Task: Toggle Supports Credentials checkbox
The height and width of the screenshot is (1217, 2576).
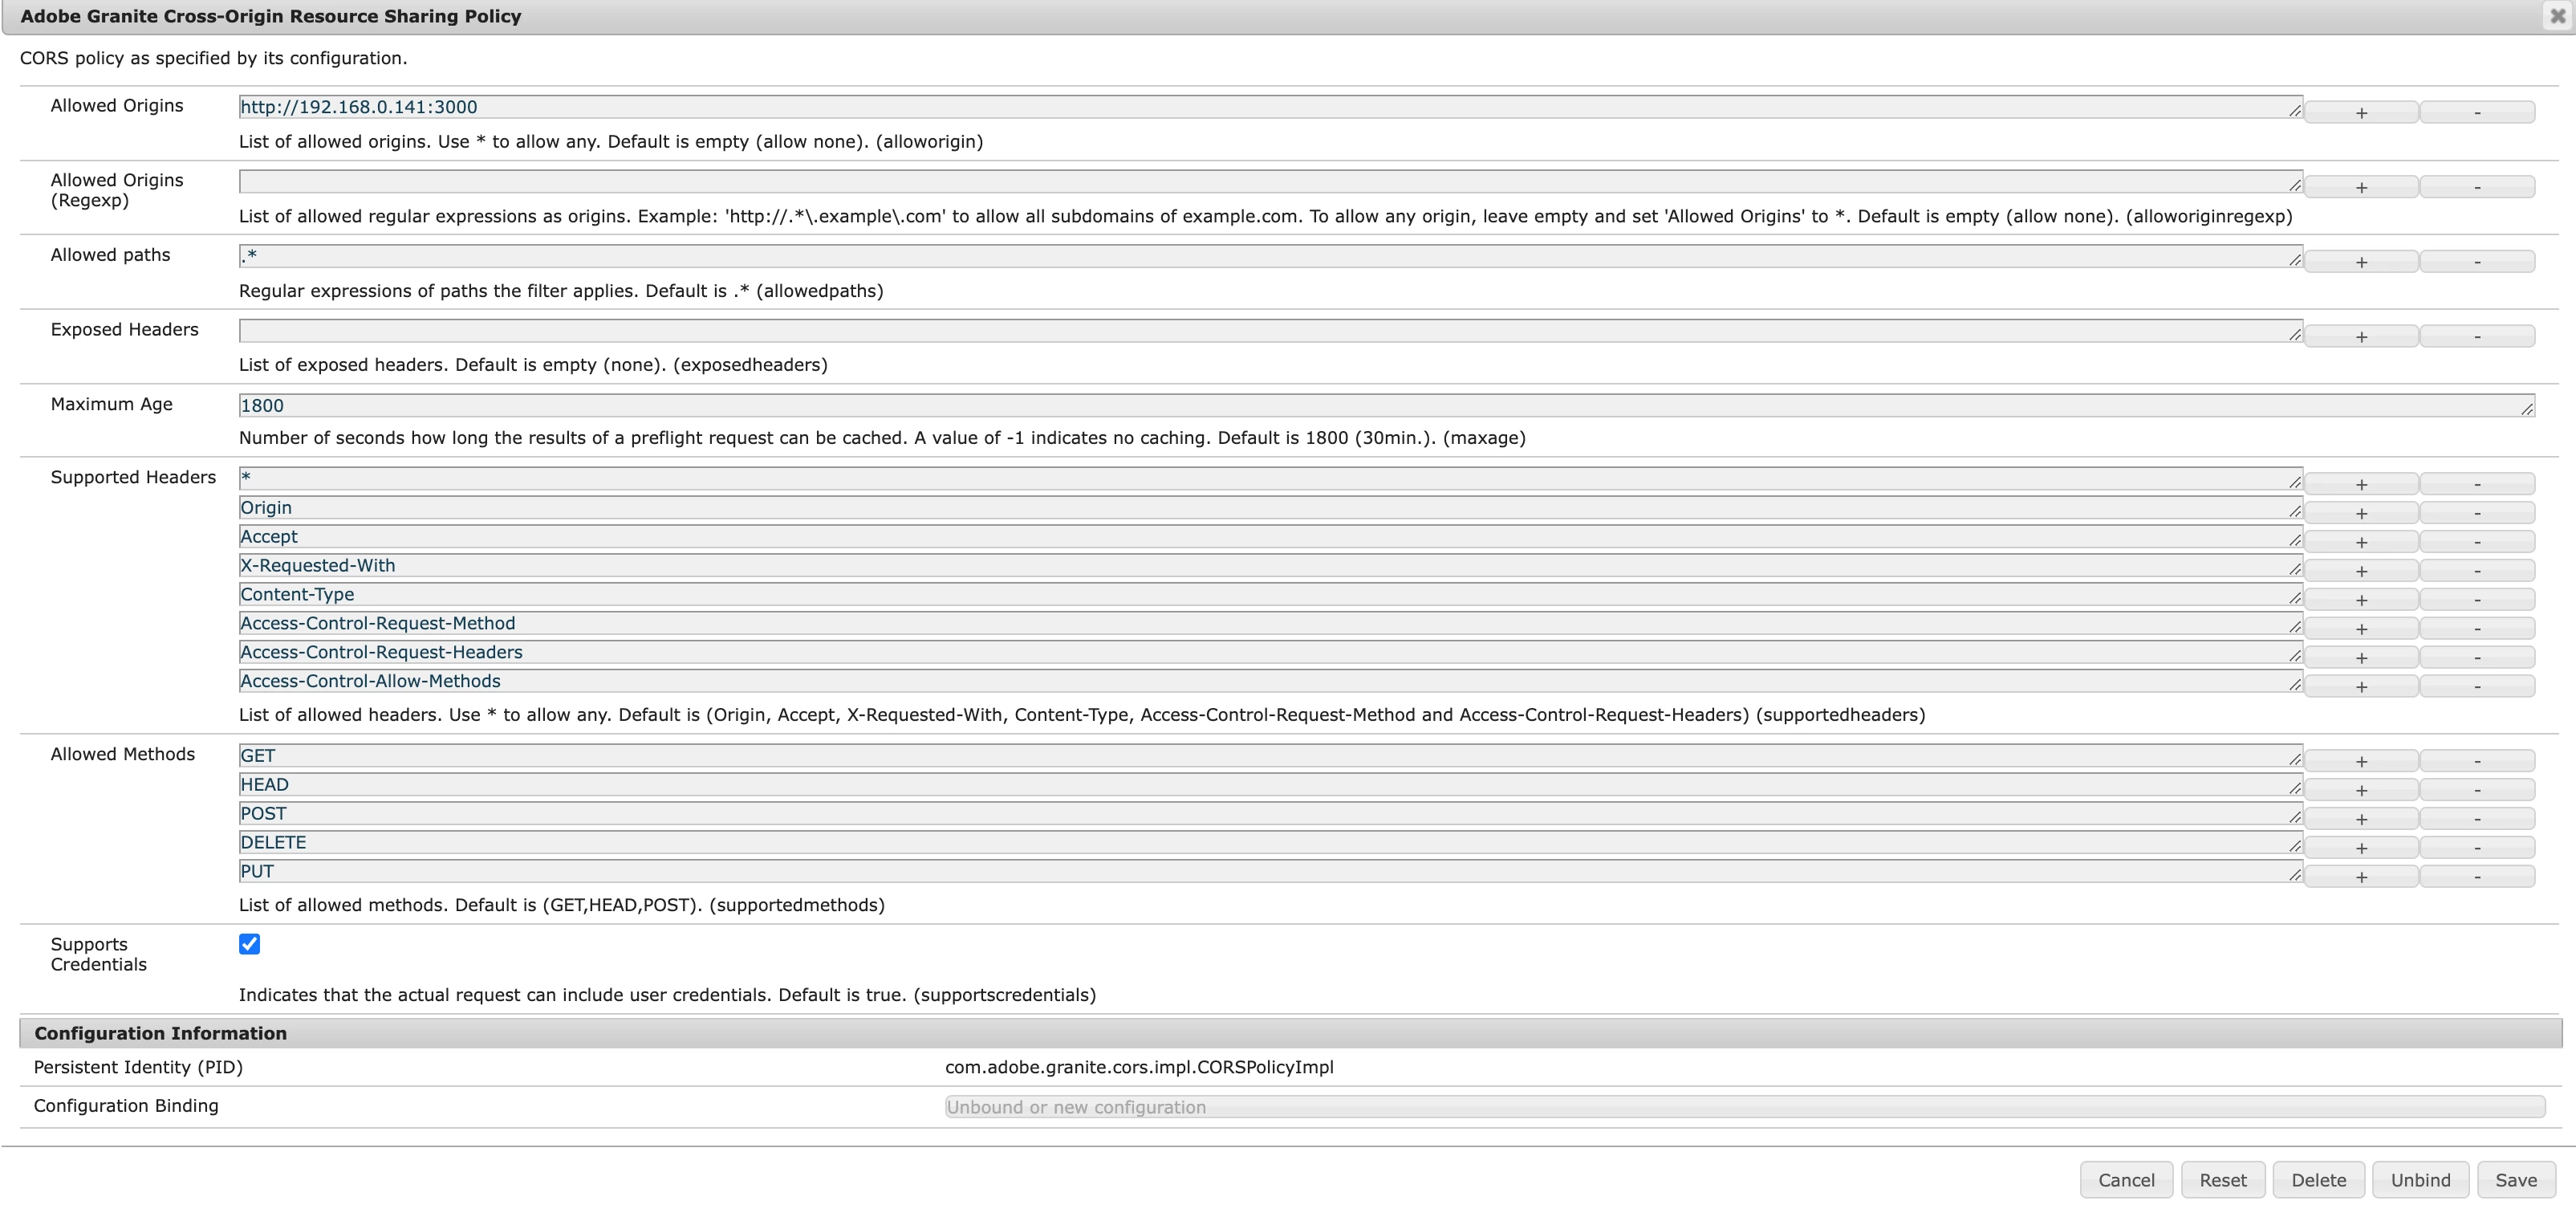Action: (x=249, y=944)
